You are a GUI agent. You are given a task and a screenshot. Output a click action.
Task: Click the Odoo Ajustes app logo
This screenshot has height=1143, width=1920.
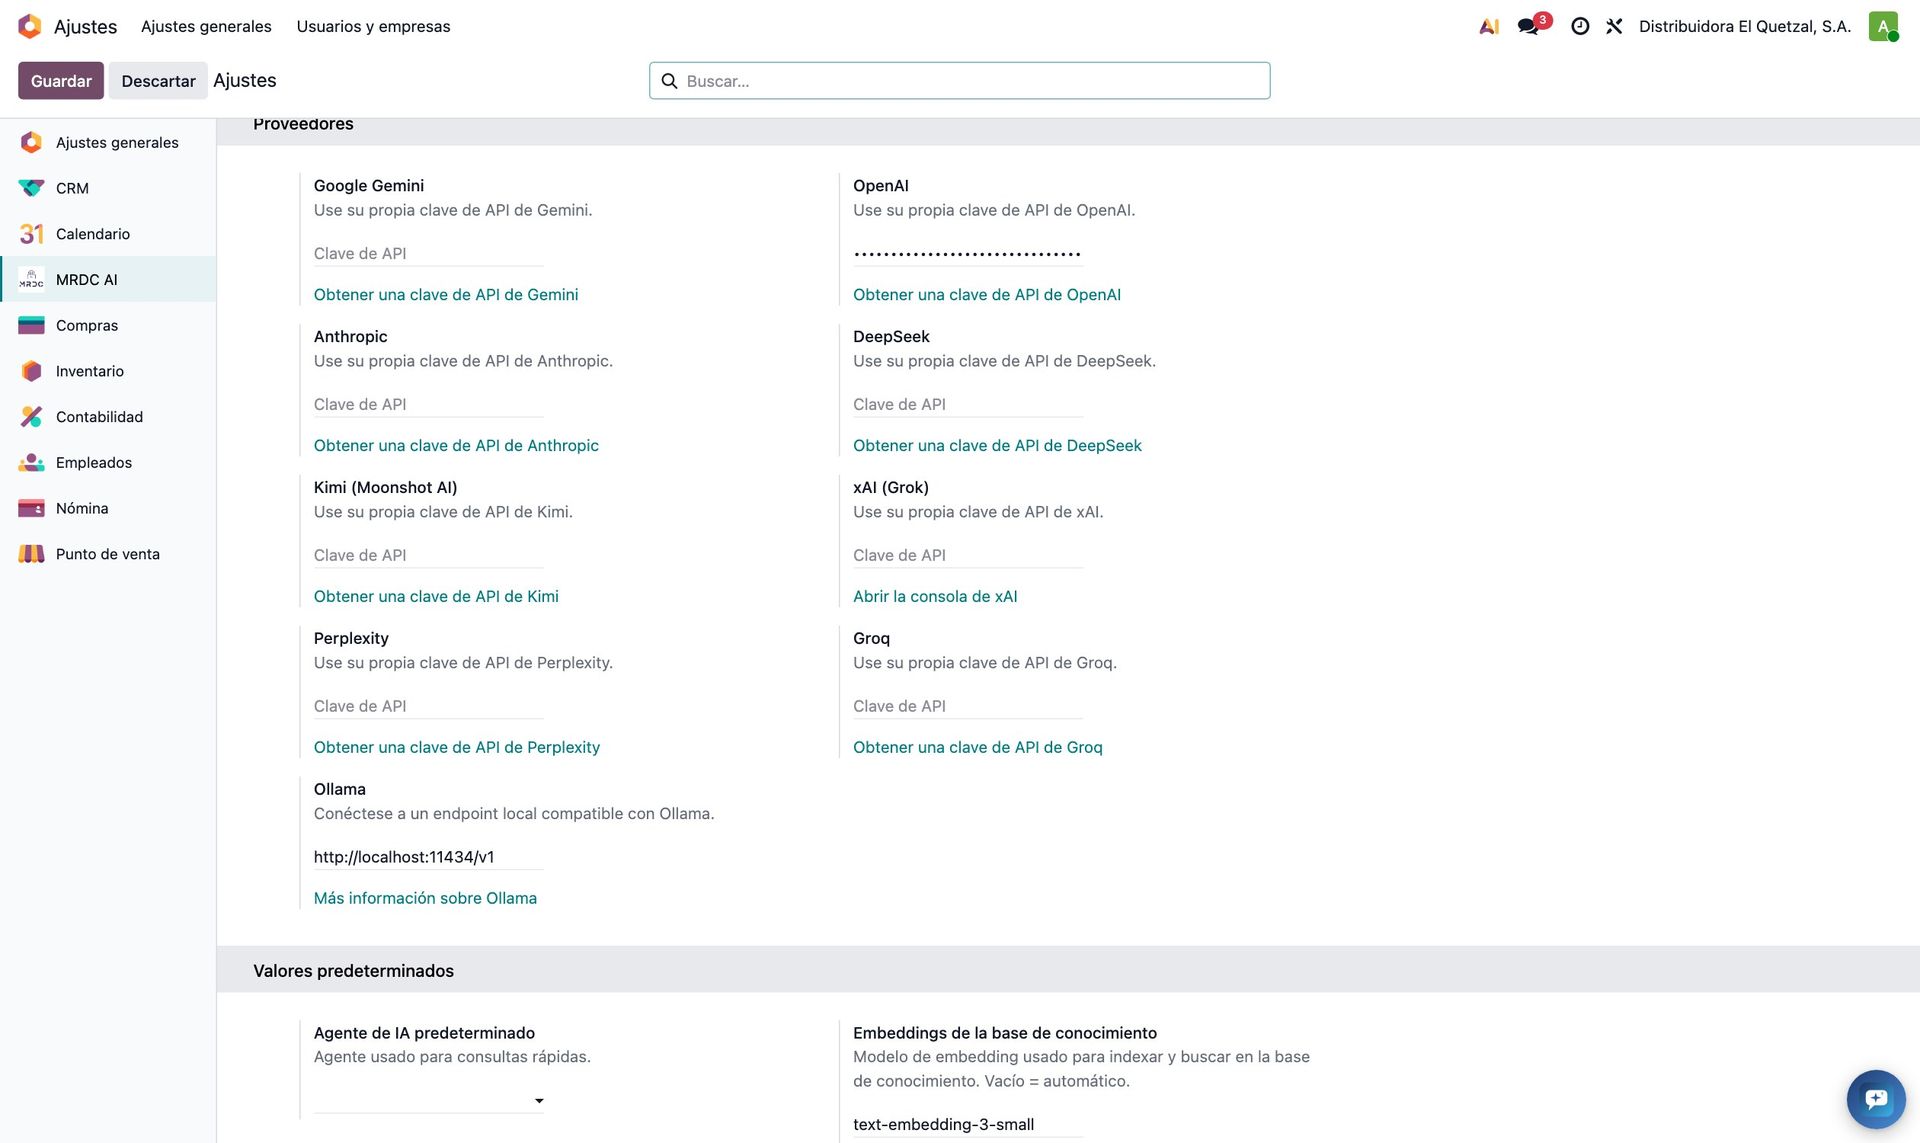coord(30,26)
